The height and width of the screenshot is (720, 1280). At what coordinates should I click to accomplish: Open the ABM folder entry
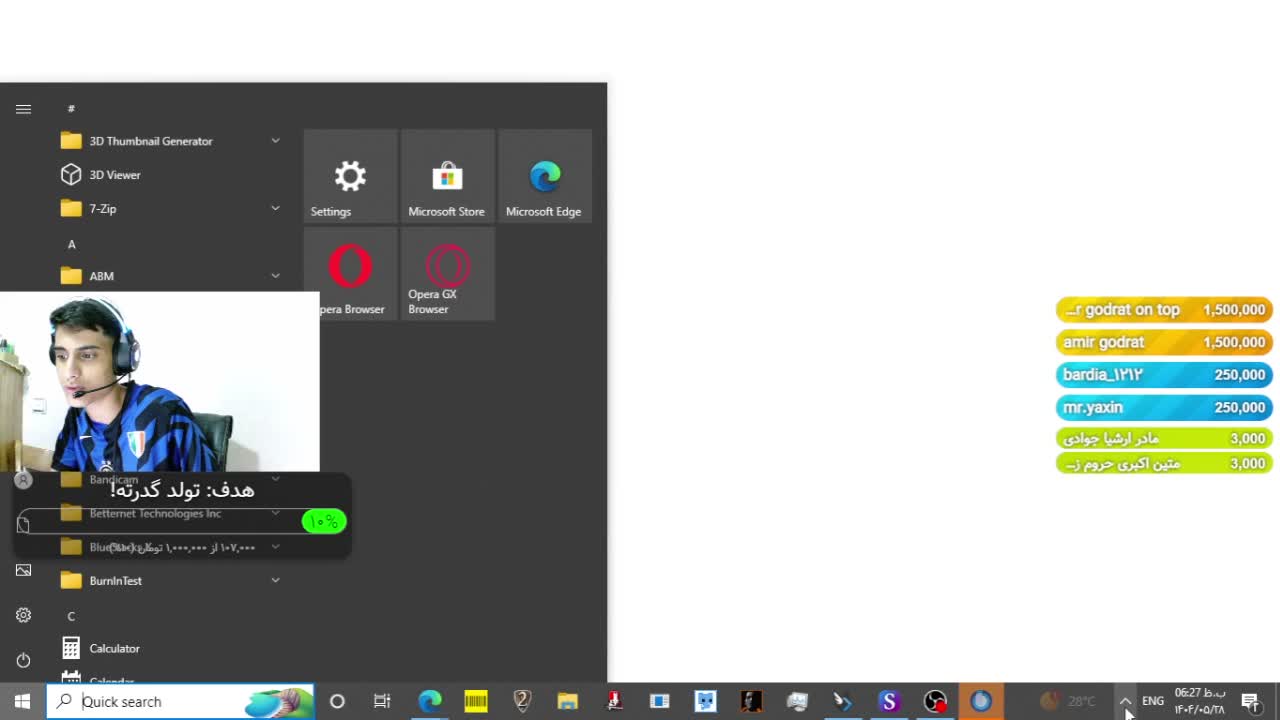(170, 276)
